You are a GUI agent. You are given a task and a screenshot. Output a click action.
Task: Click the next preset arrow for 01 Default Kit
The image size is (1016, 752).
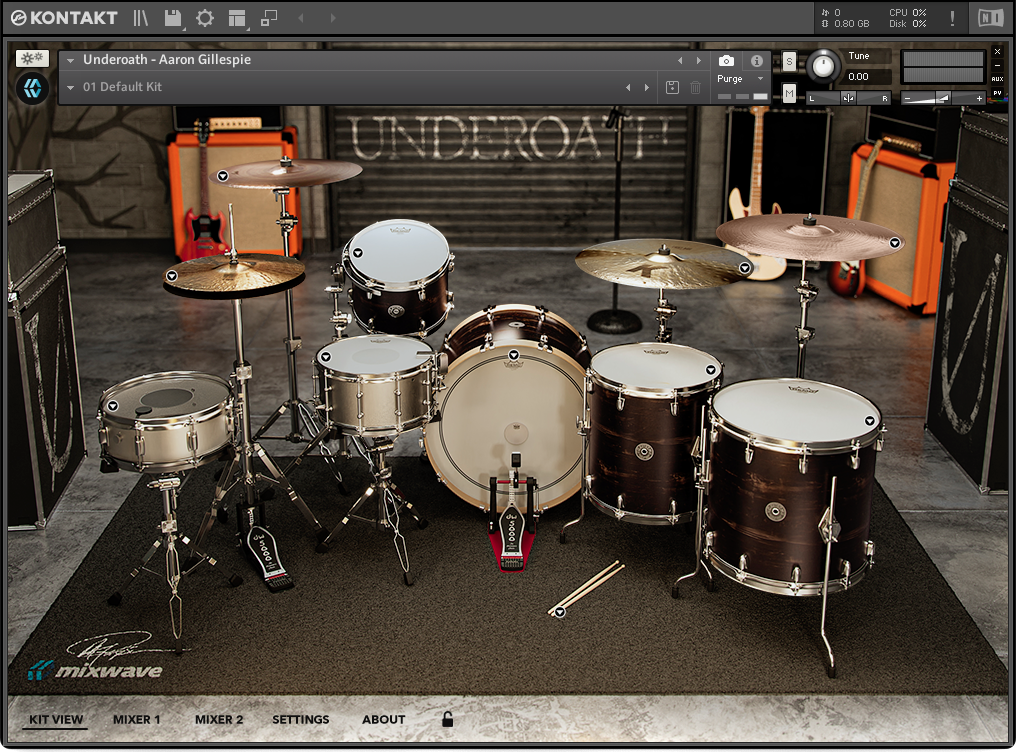647,87
